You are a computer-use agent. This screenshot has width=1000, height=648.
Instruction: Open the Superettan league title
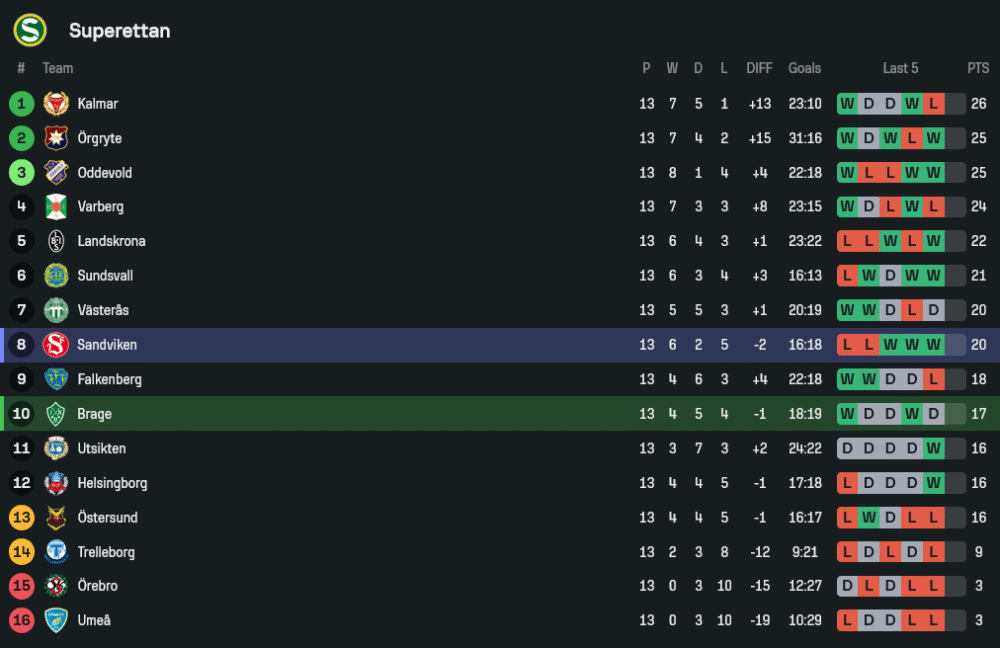coord(119,31)
